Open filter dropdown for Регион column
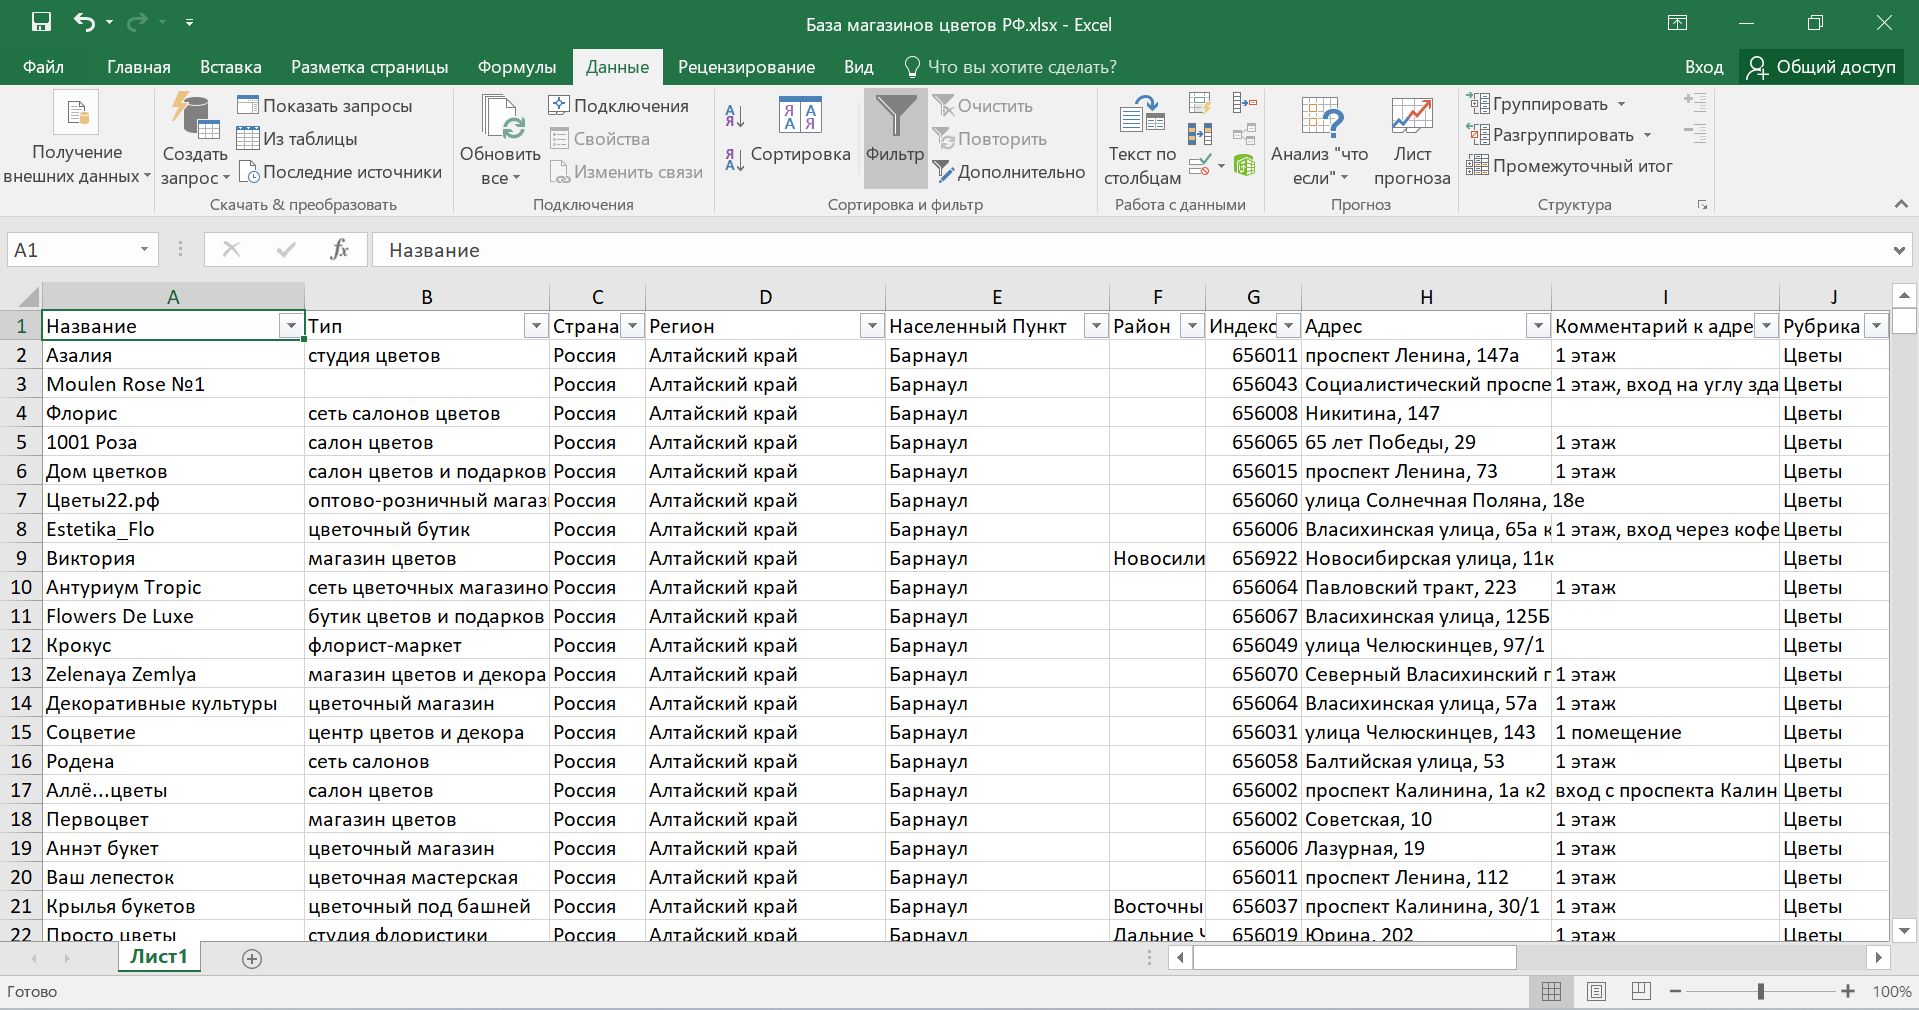 [872, 326]
